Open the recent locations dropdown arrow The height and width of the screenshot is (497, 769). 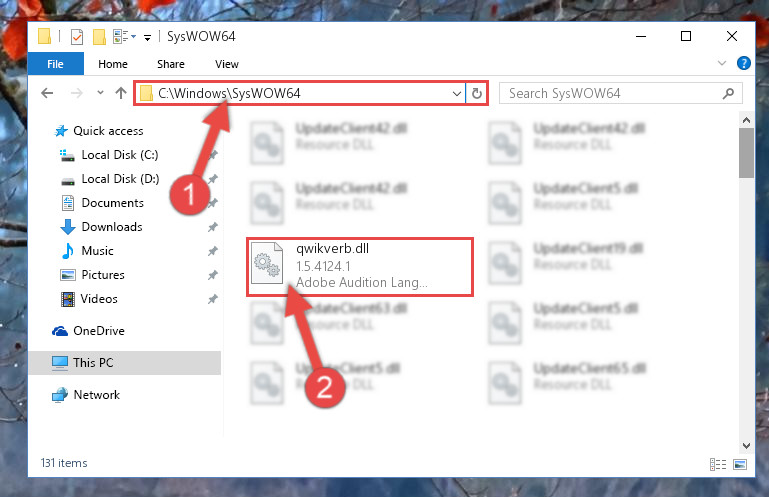click(100, 92)
